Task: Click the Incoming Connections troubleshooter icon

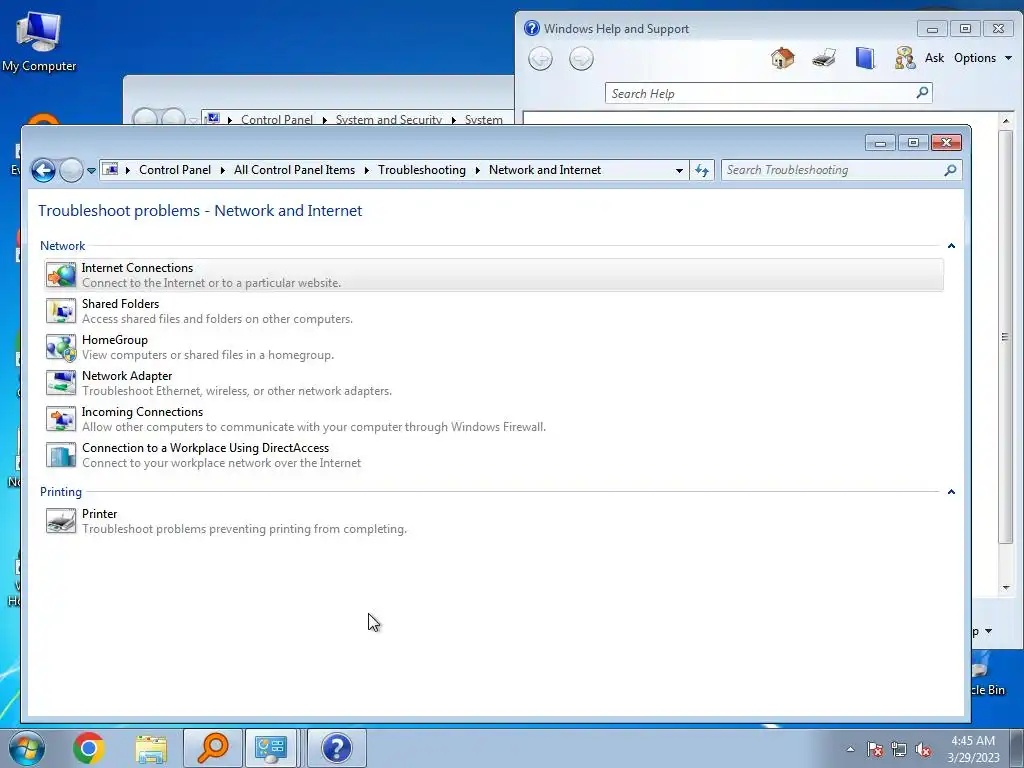Action: coord(61,419)
